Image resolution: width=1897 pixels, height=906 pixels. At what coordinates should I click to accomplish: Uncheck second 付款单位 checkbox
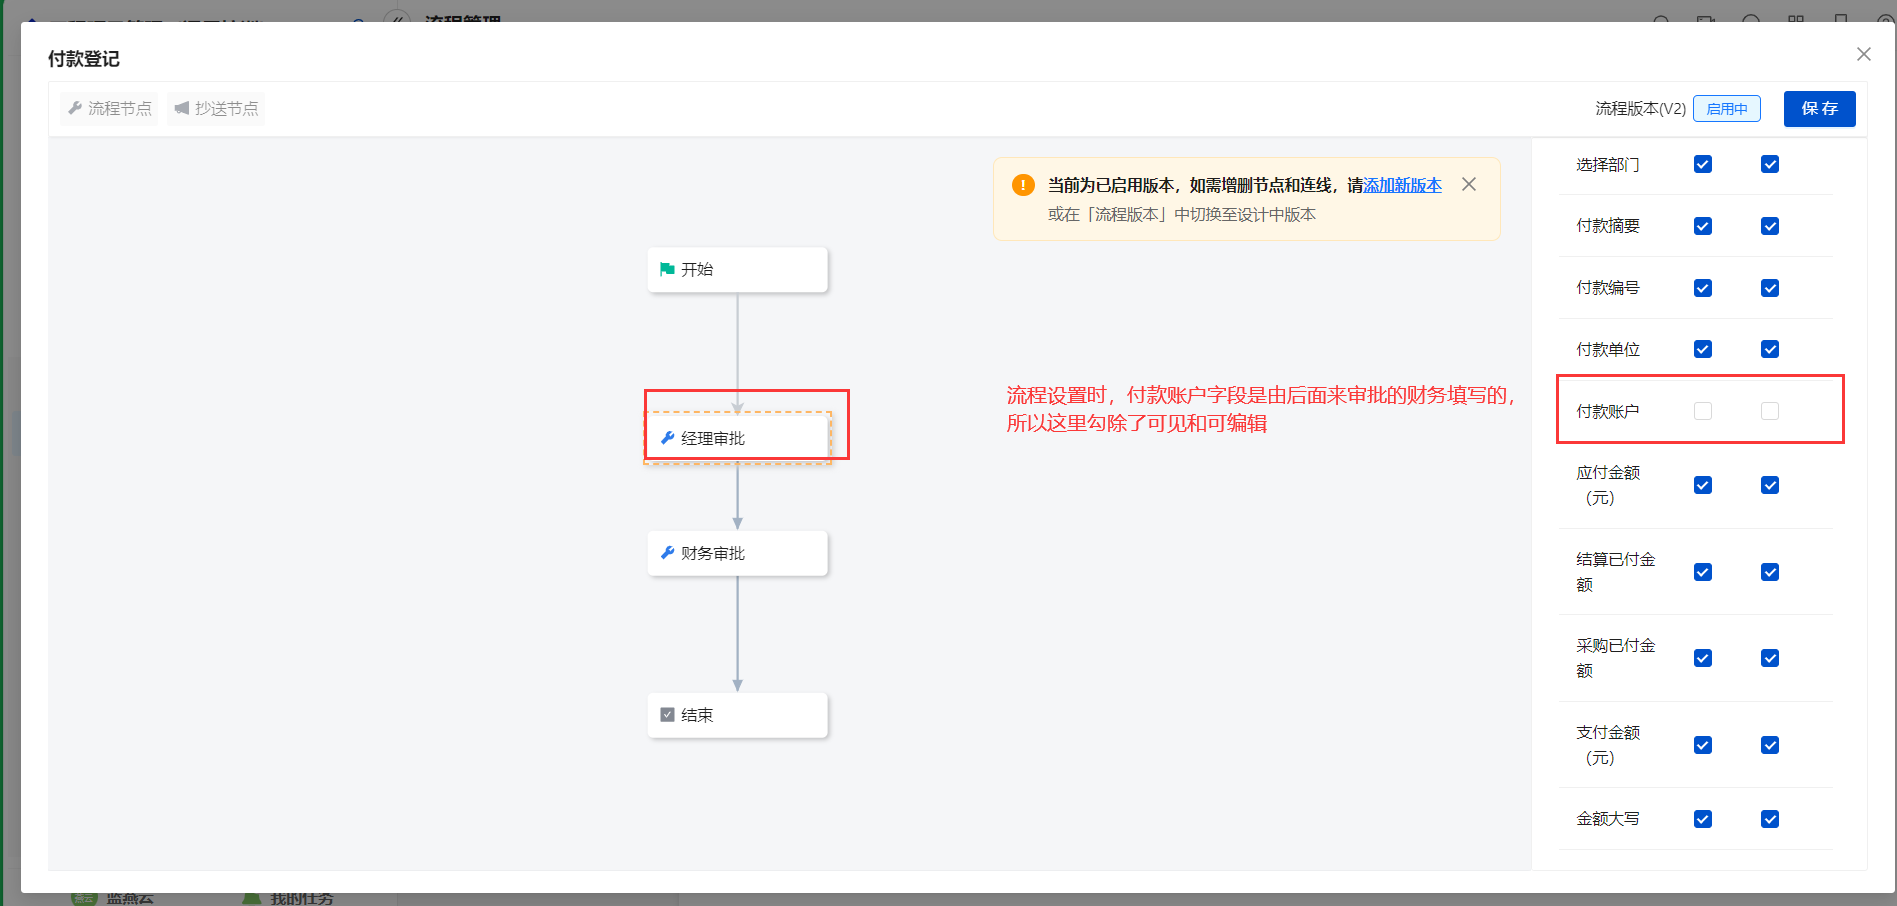pos(1770,349)
